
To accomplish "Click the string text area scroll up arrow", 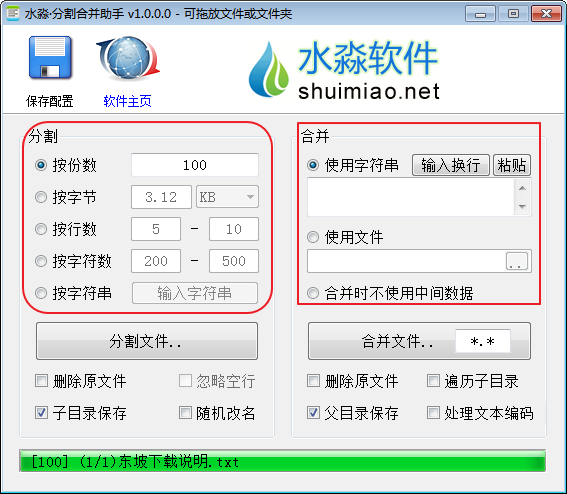I will (x=522, y=188).
